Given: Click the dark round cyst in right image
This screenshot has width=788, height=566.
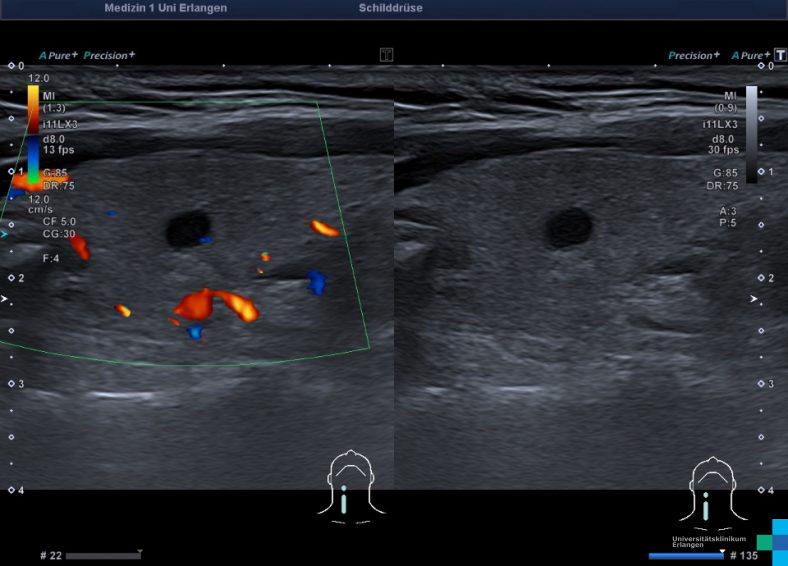Looking at the screenshot, I should pos(567,228).
